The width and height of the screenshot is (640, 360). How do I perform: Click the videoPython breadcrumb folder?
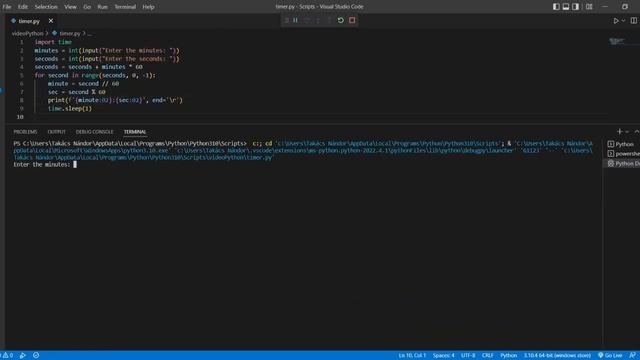(x=27, y=33)
